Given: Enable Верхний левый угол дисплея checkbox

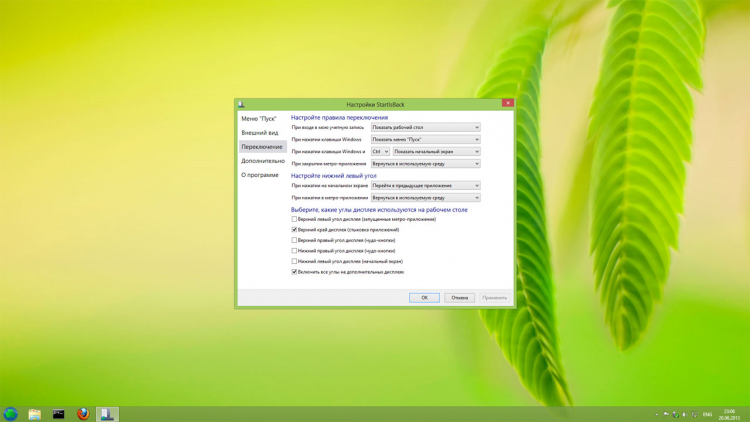Looking at the screenshot, I should pos(294,219).
